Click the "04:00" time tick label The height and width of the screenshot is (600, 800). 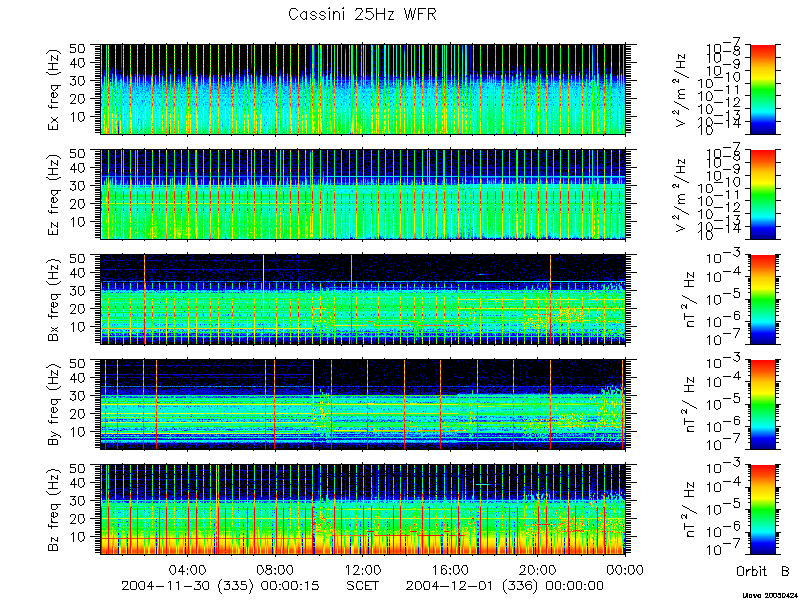[x=188, y=570]
